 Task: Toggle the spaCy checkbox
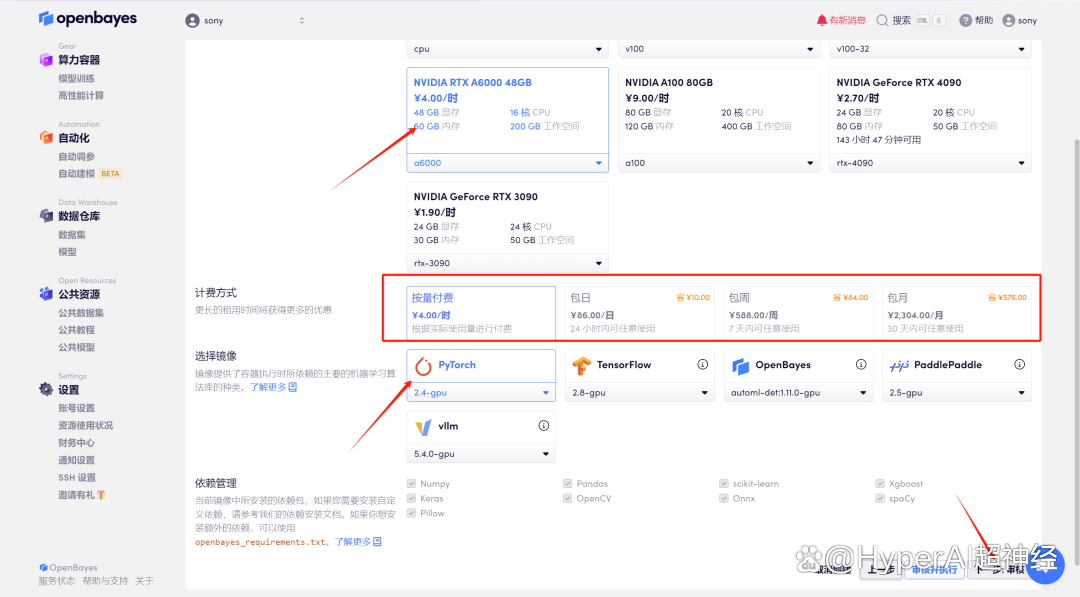pos(880,499)
